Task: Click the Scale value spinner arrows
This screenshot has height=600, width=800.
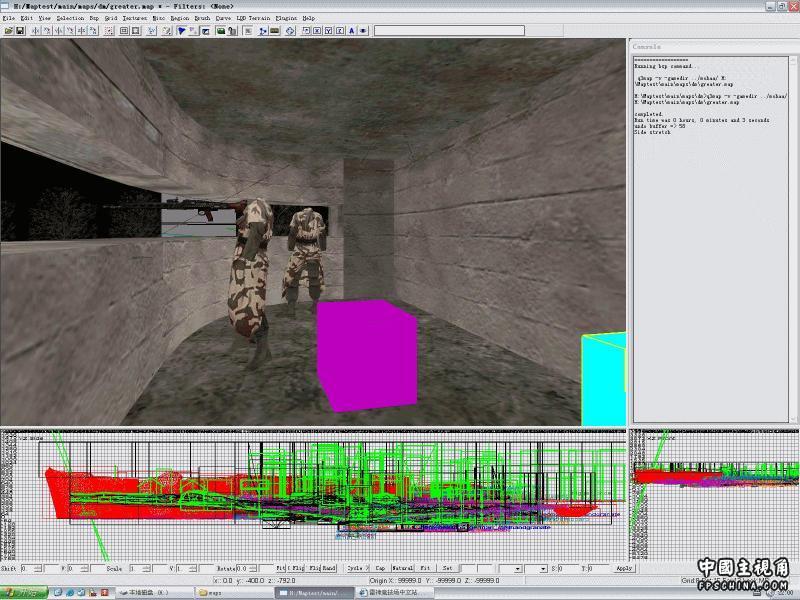Action: [x=146, y=568]
